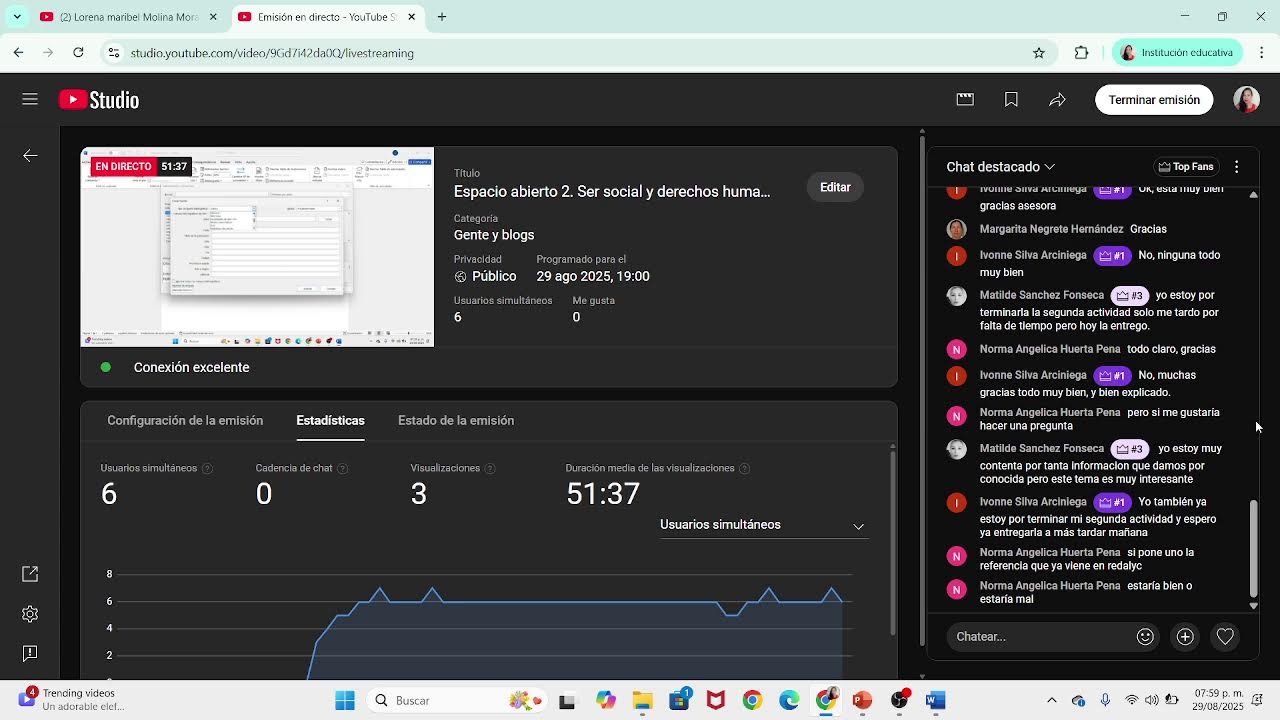Image resolution: width=1280 pixels, height=720 pixels.
Task: Open Studio settings gear in left sidebar
Action: (x=30, y=614)
